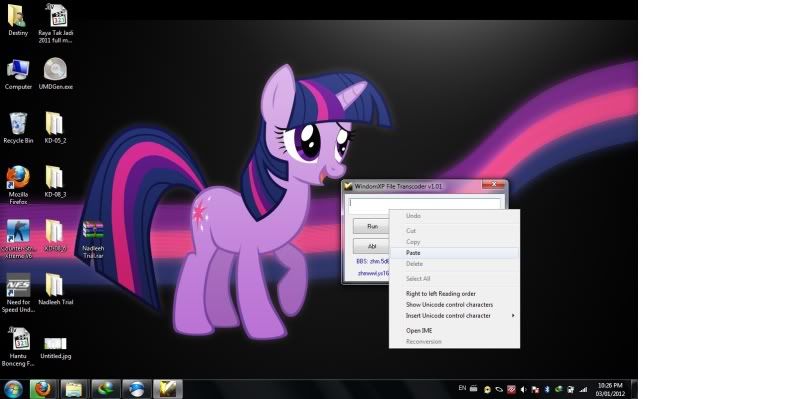Screen dimensions: 798x399
Task: Open the zhww email link in File Transcoder
Action: click(374, 273)
